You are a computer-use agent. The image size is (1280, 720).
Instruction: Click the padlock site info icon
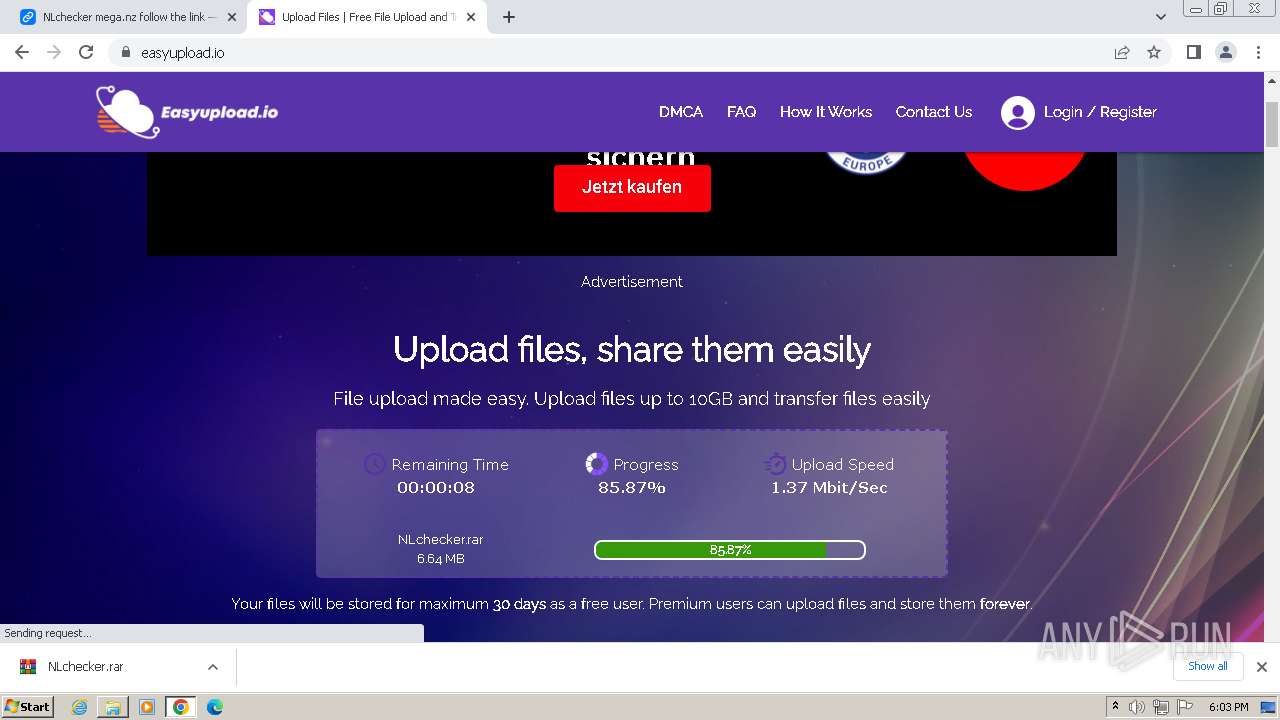[125, 52]
